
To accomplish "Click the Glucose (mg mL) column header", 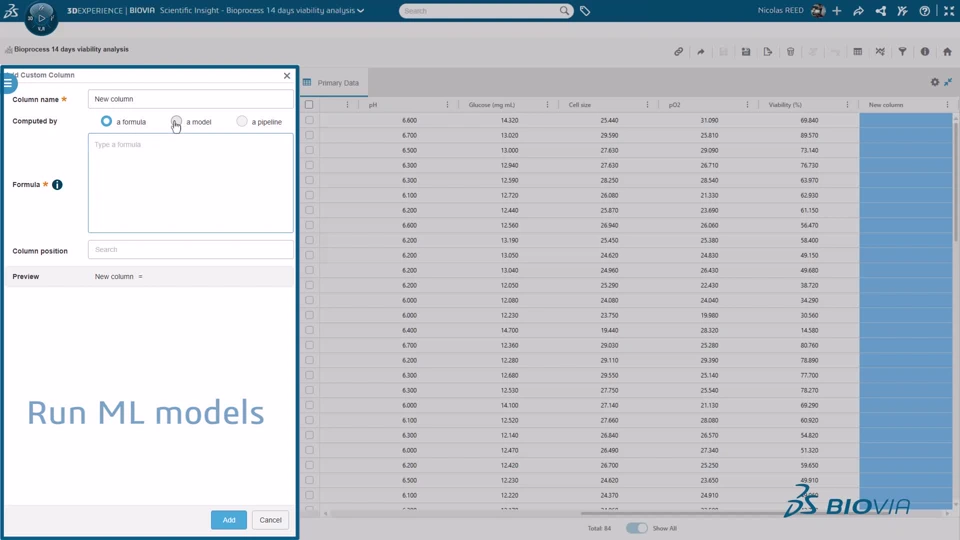I will (x=492, y=105).
